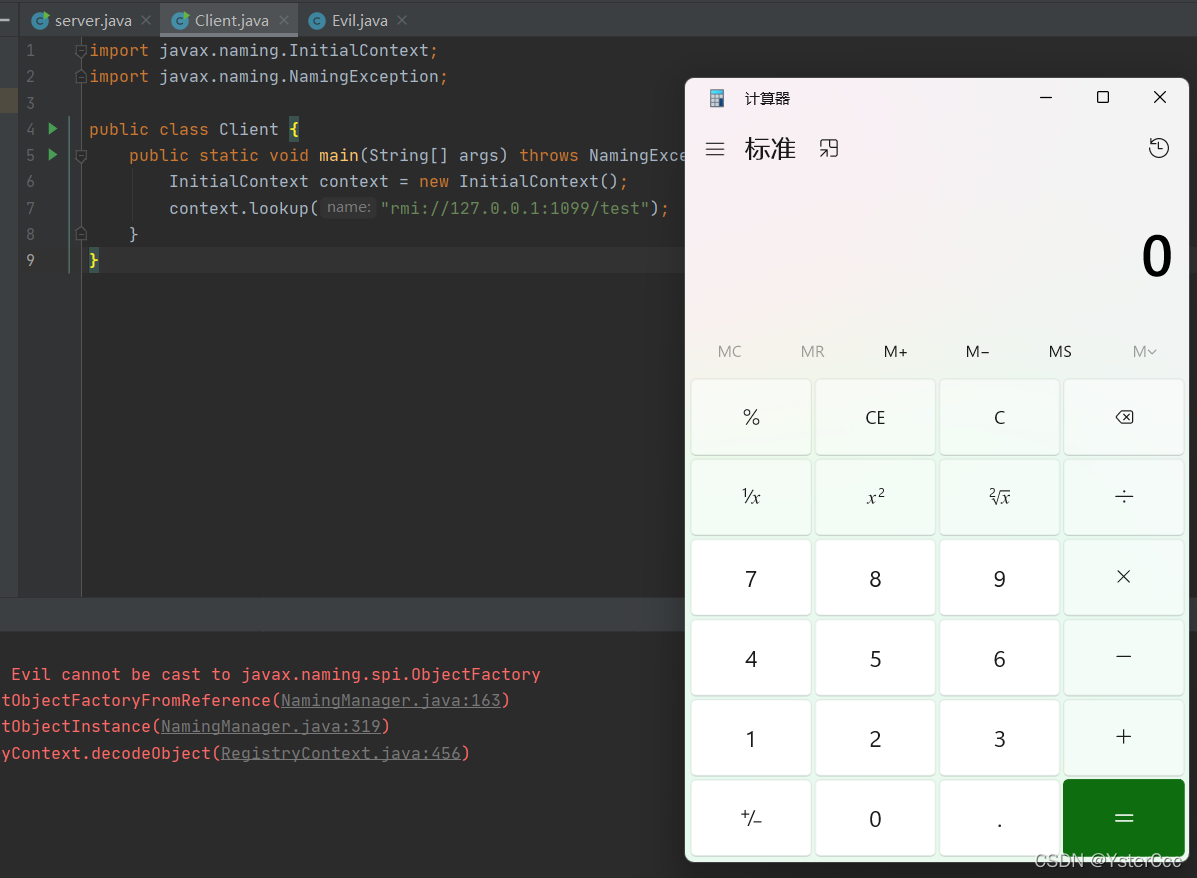Click the reciprocal 1/x key
Image resolution: width=1197 pixels, height=878 pixels.
751,497
